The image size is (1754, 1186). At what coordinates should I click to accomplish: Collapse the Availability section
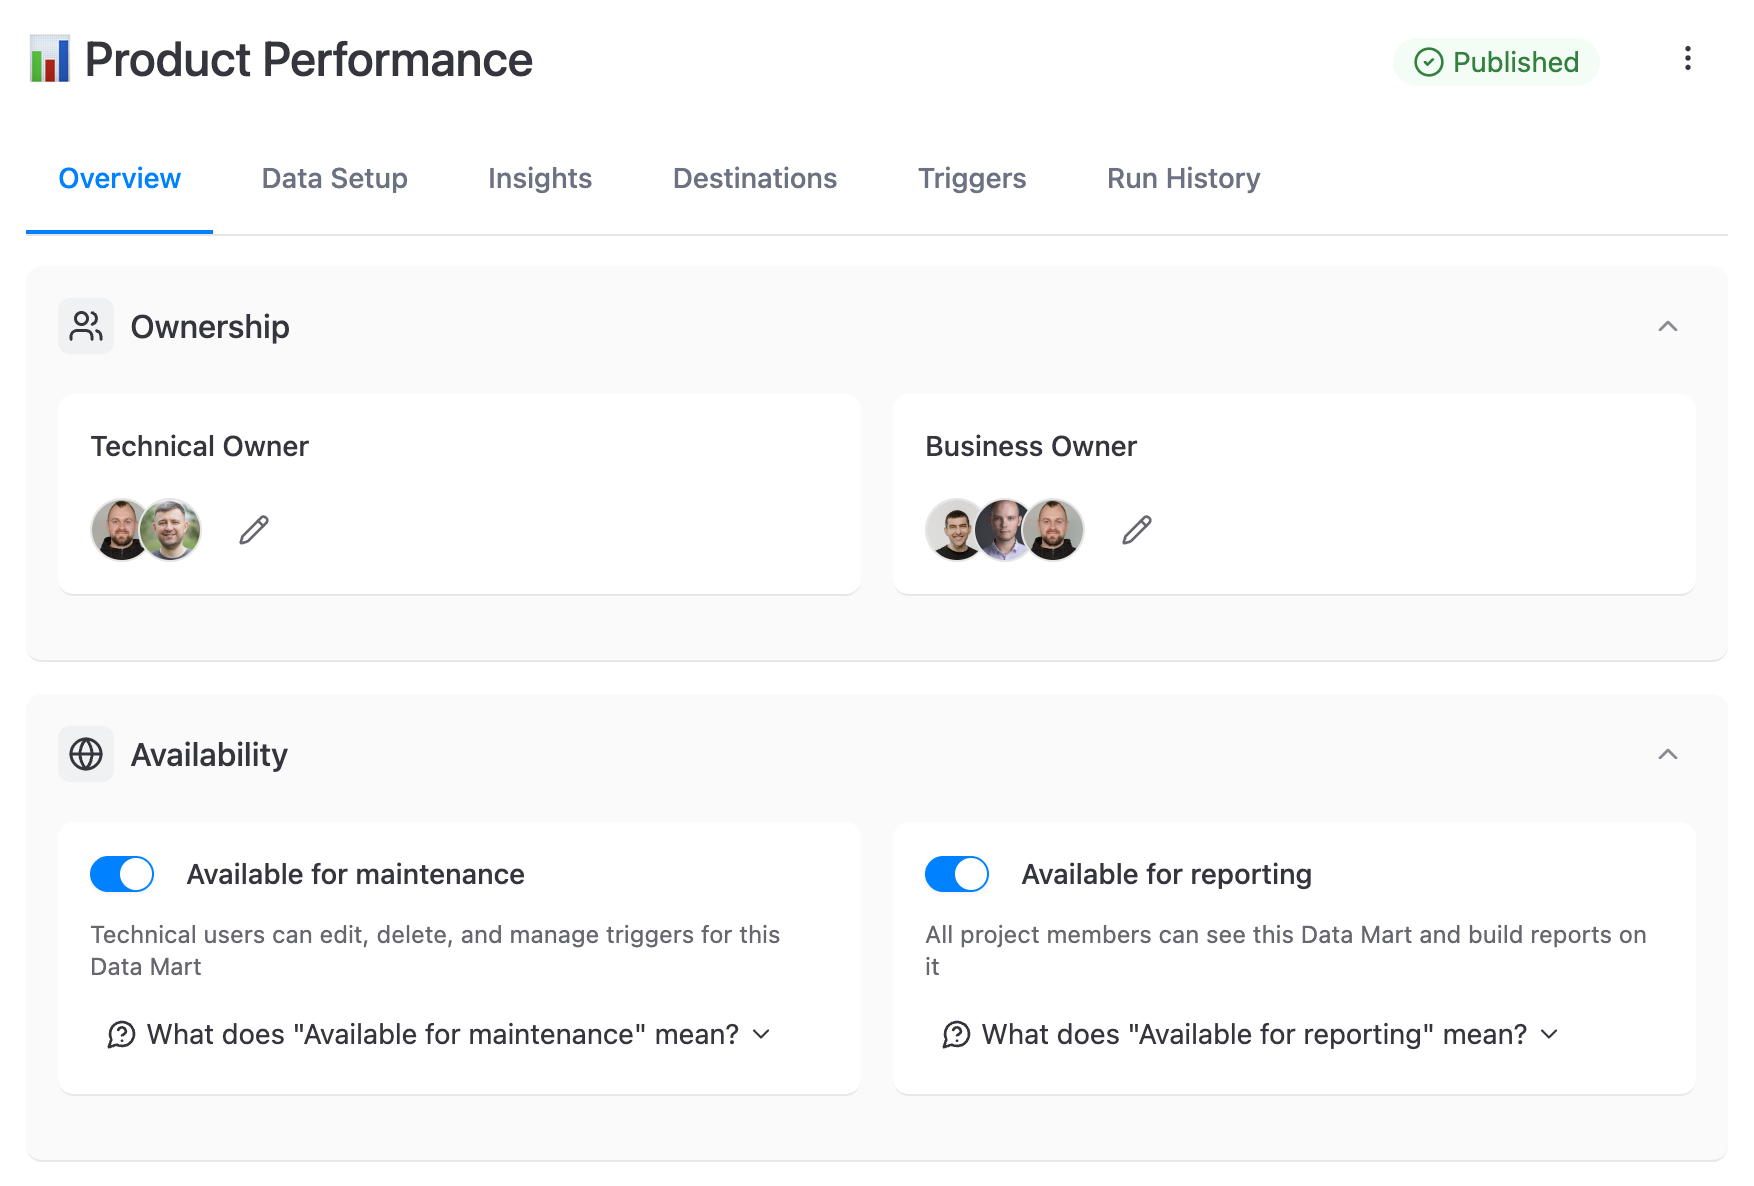coord(1667,755)
